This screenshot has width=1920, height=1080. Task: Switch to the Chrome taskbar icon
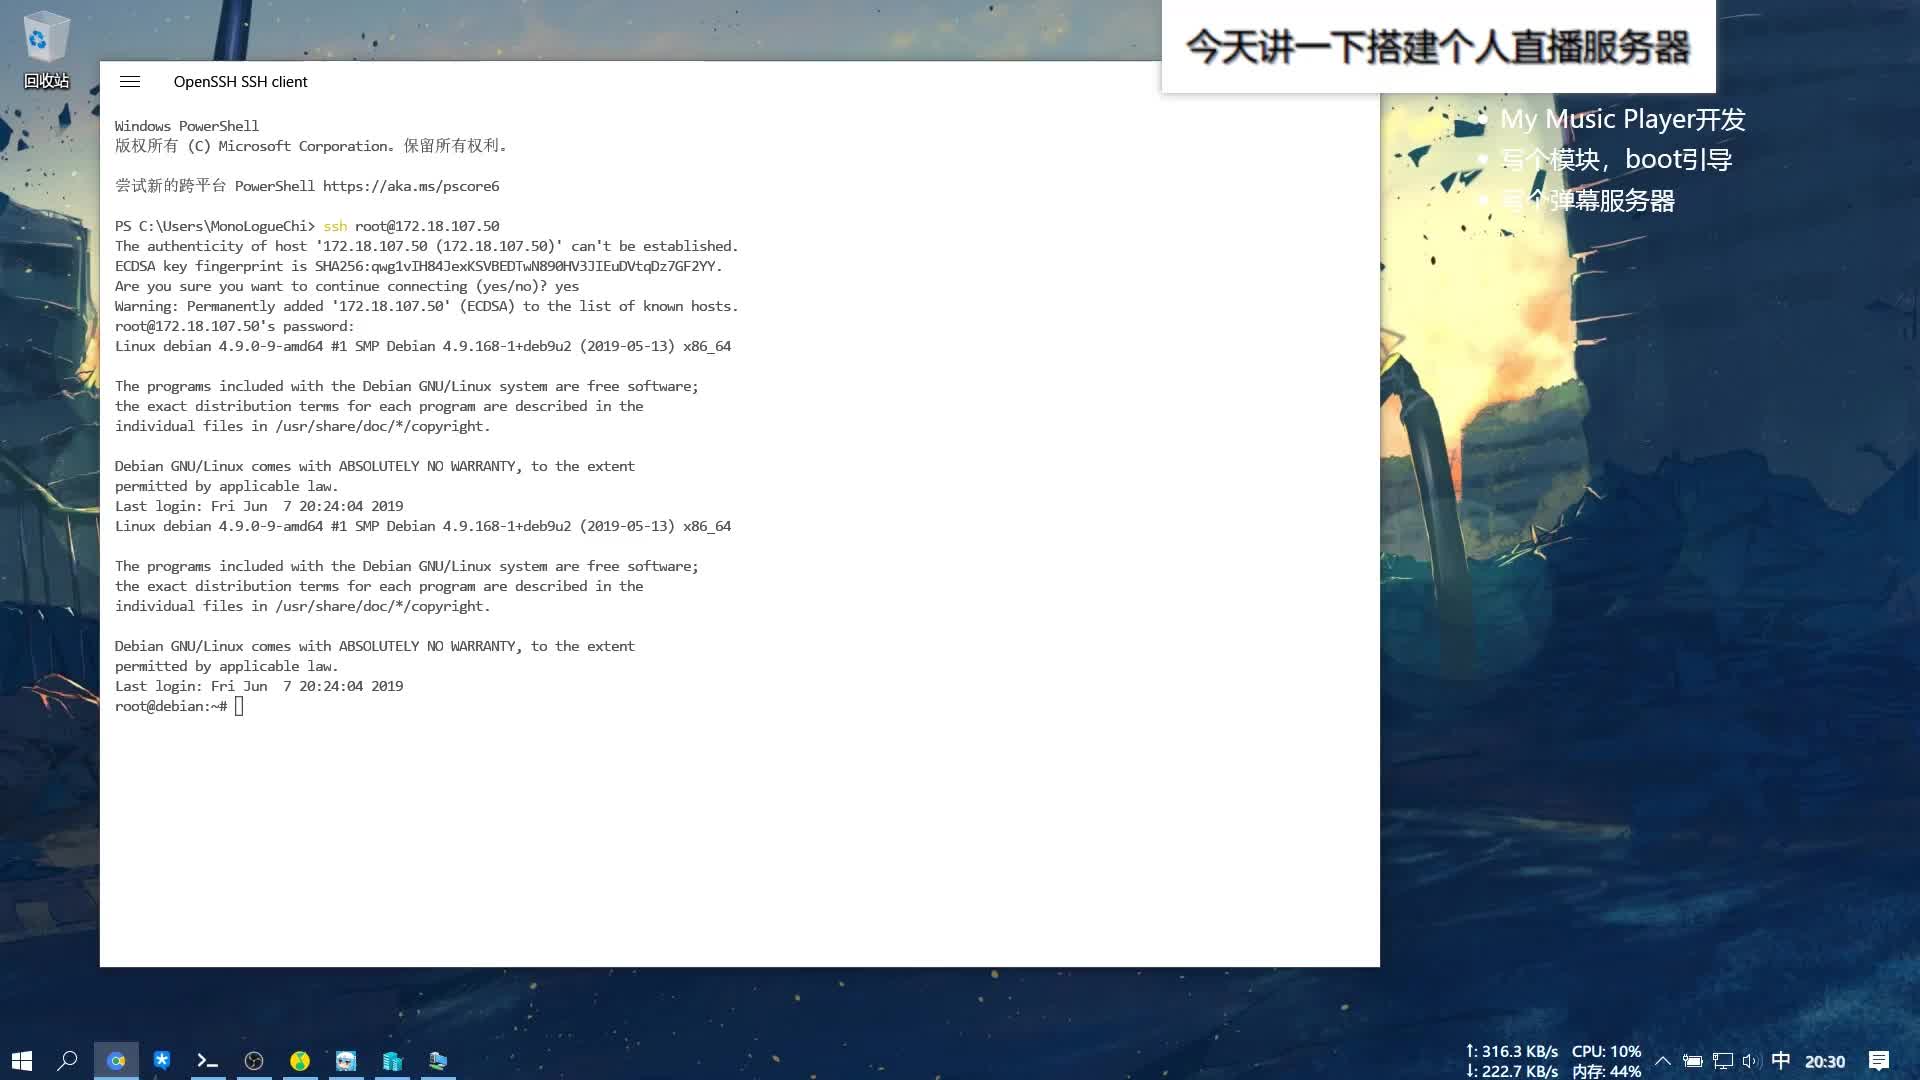(116, 1061)
